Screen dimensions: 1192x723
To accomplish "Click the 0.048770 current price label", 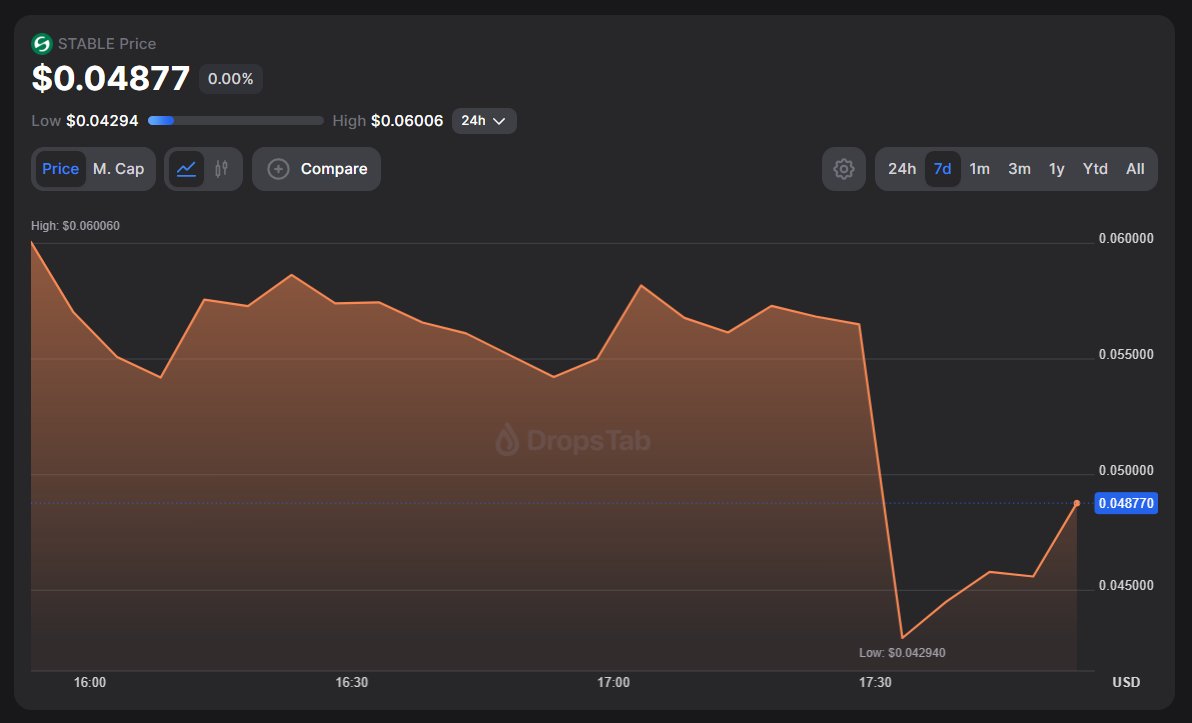I will (1126, 503).
